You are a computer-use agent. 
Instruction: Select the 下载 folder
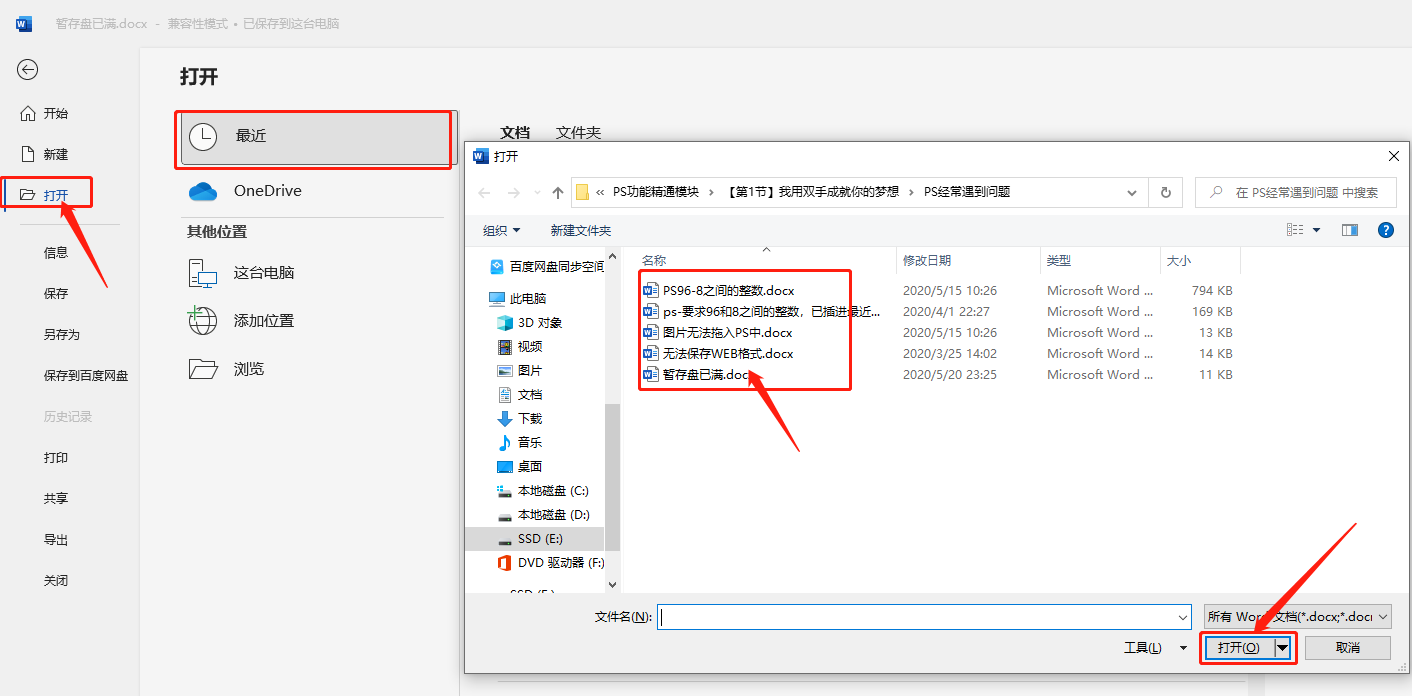point(520,419)
